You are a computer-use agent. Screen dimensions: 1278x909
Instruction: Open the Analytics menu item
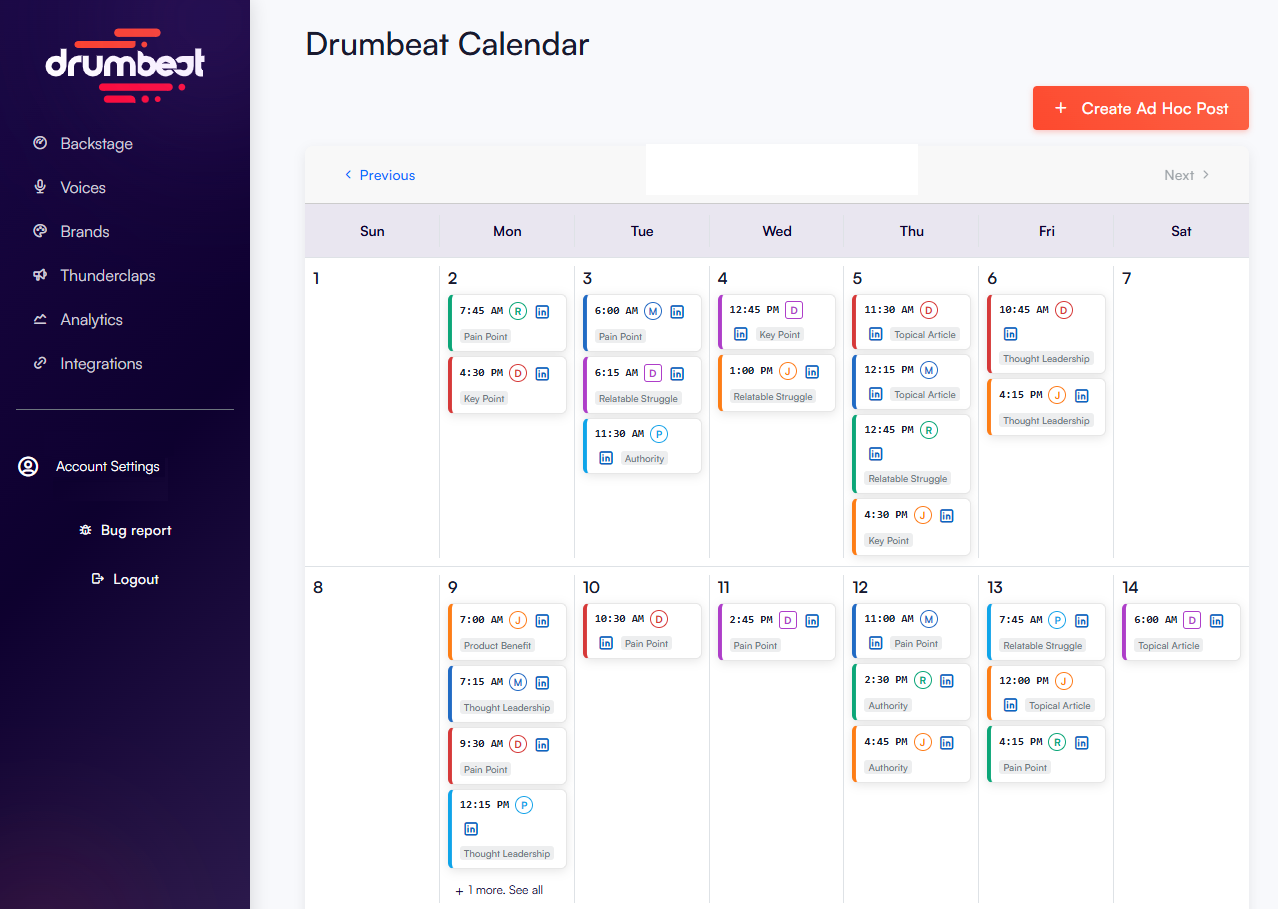[91, 319]
